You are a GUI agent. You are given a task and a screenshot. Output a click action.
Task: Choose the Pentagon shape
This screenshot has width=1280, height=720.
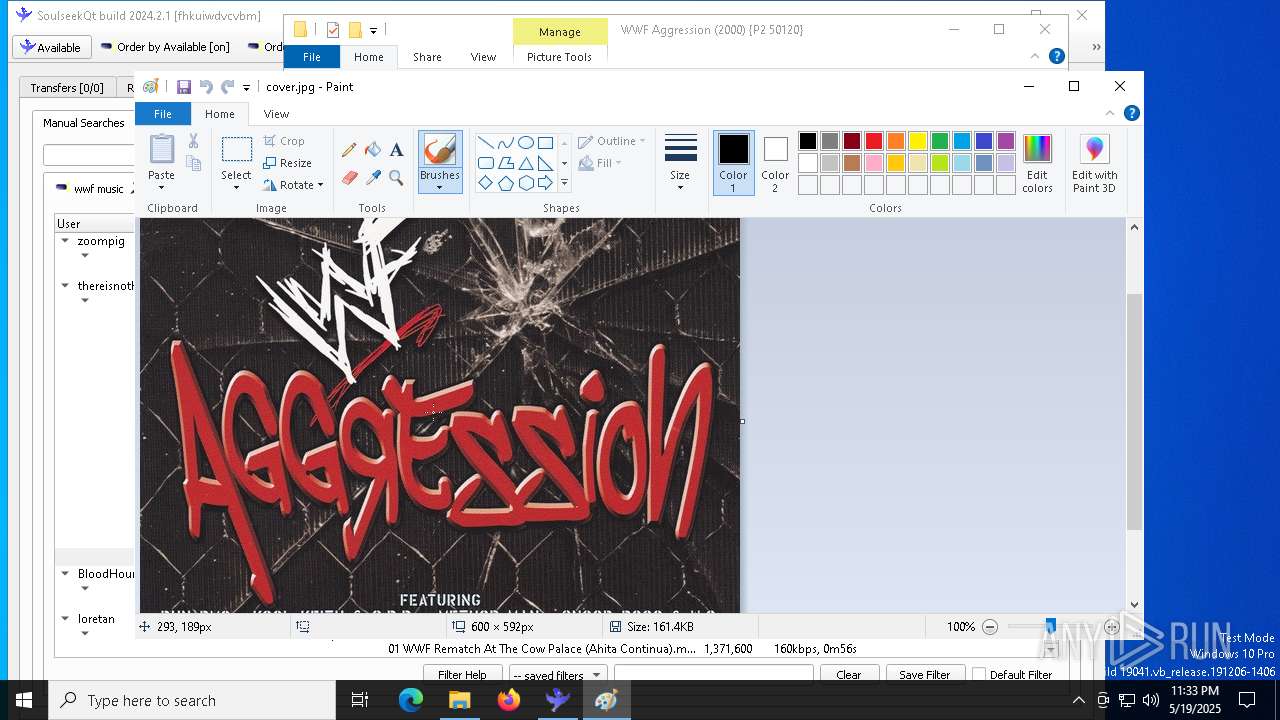coord(505,183)
